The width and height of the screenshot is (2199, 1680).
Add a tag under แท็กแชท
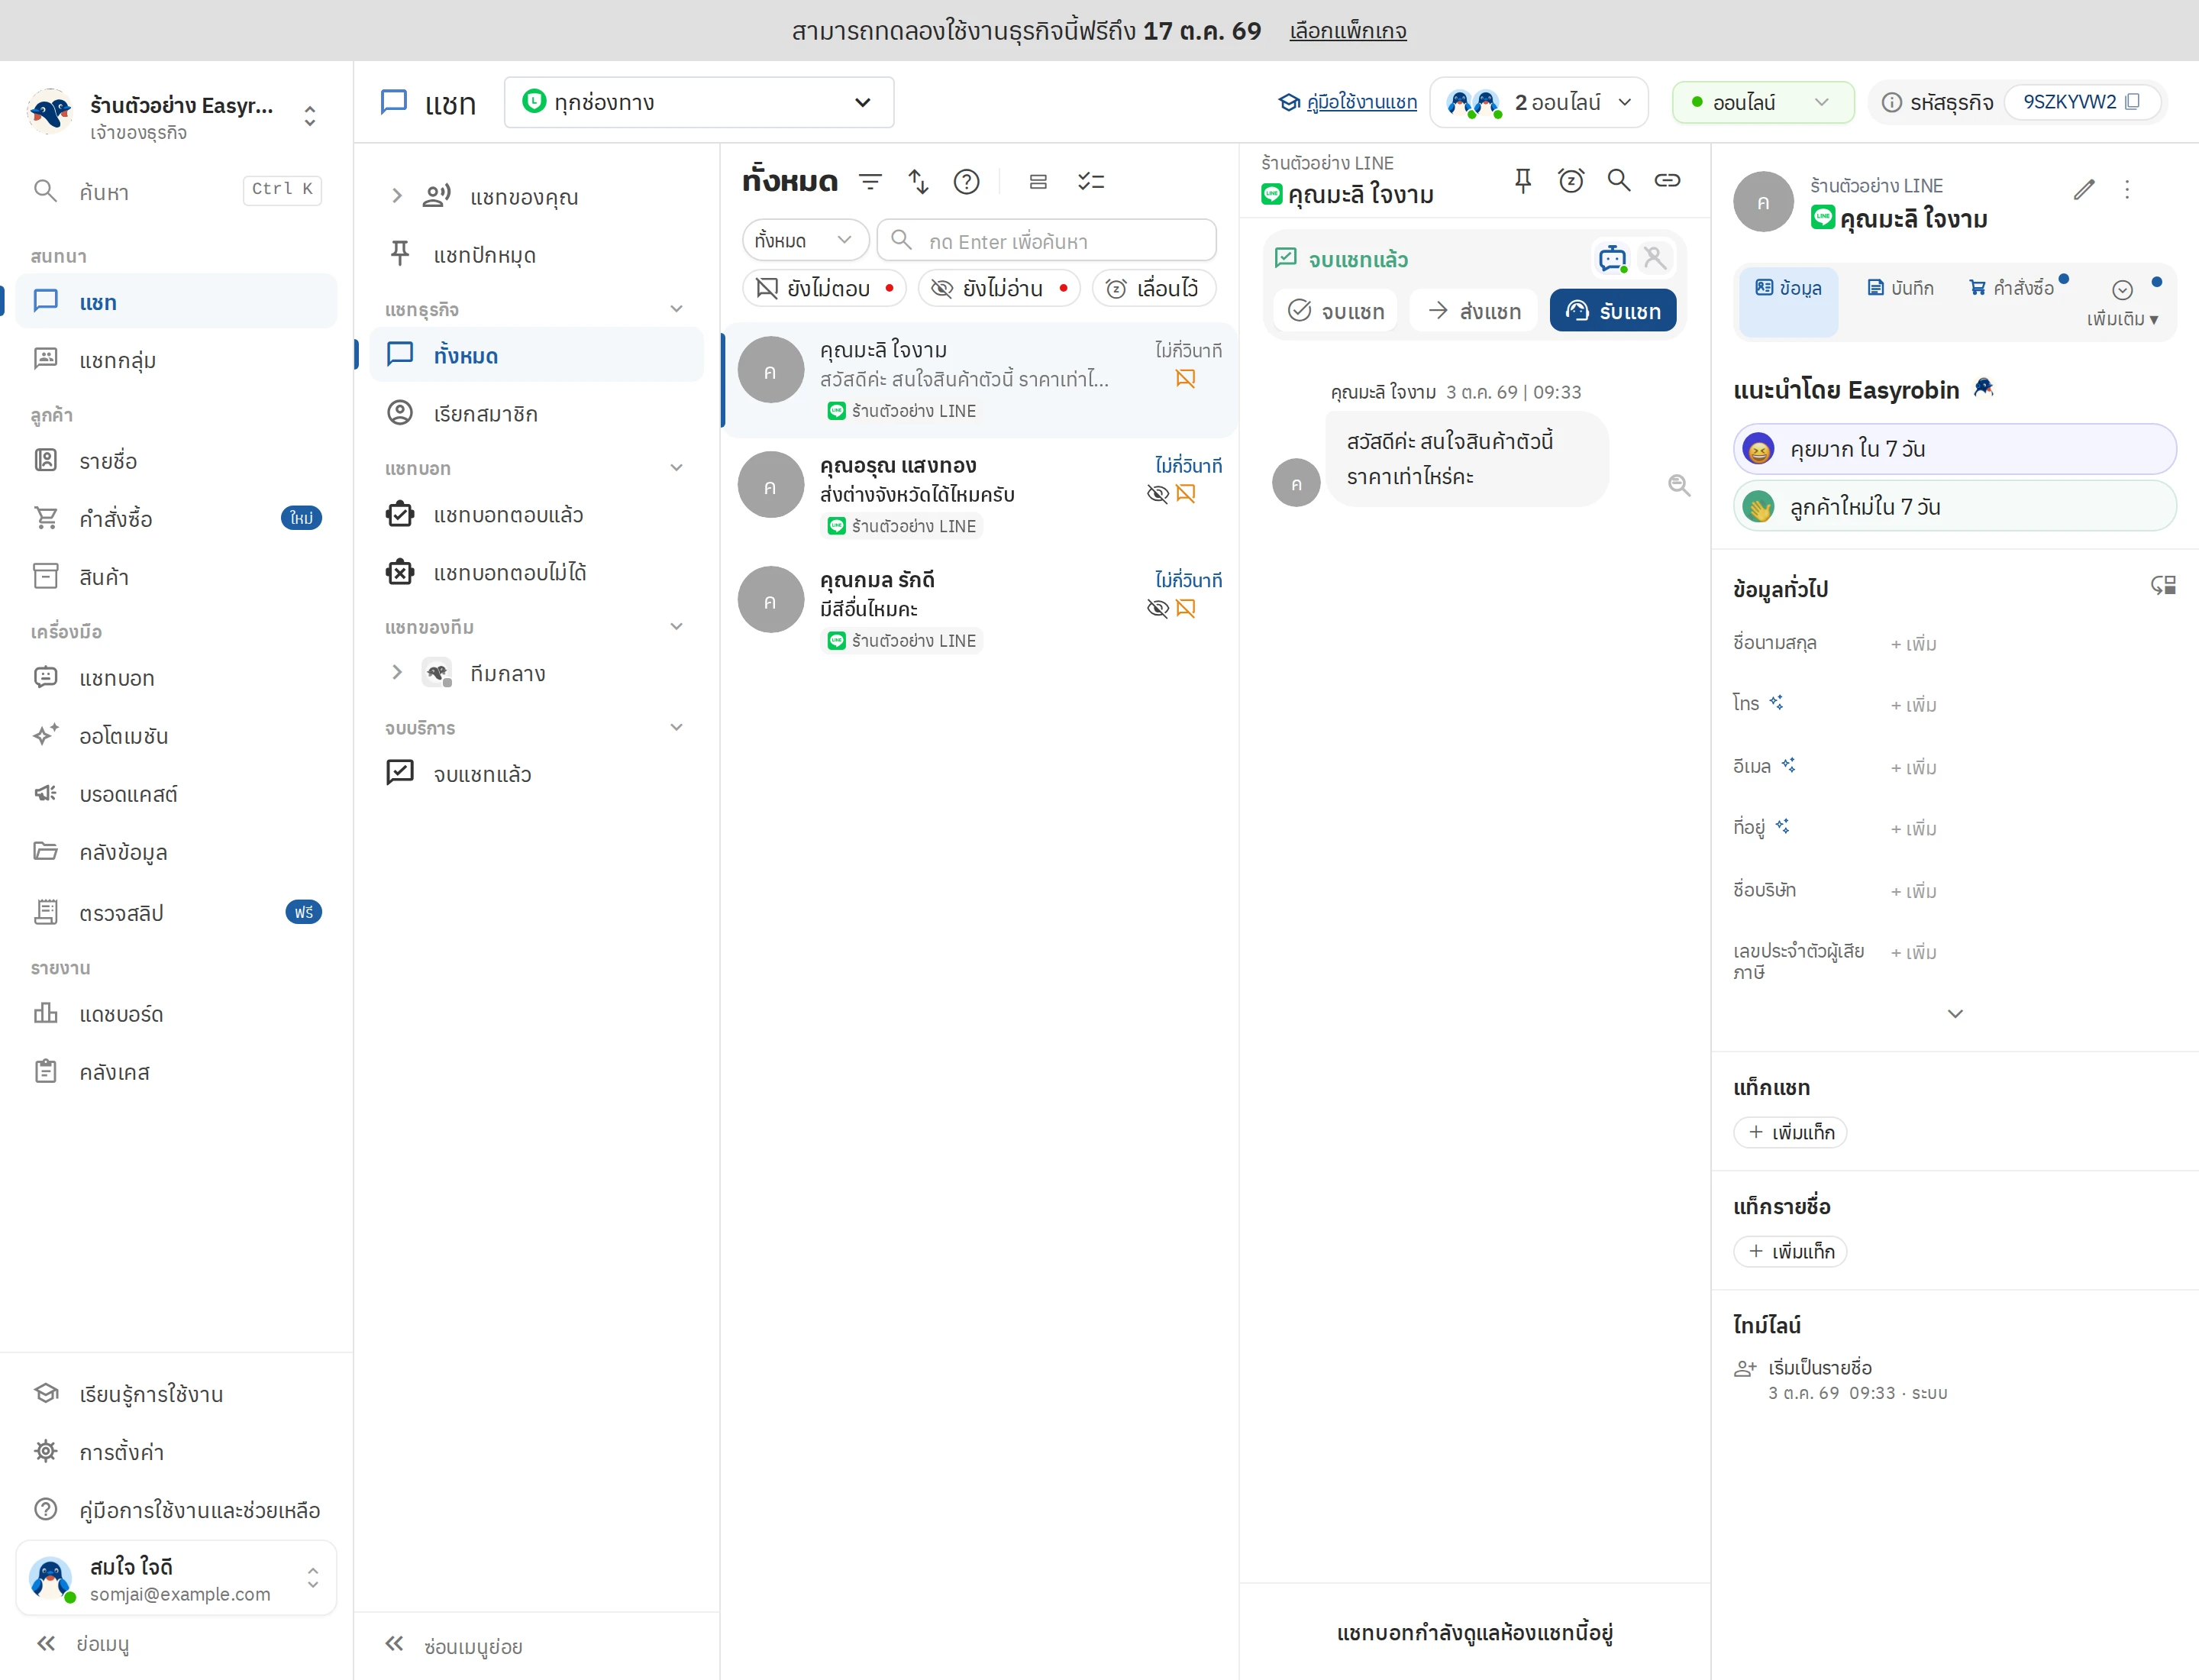(x=1790, y=1133)
